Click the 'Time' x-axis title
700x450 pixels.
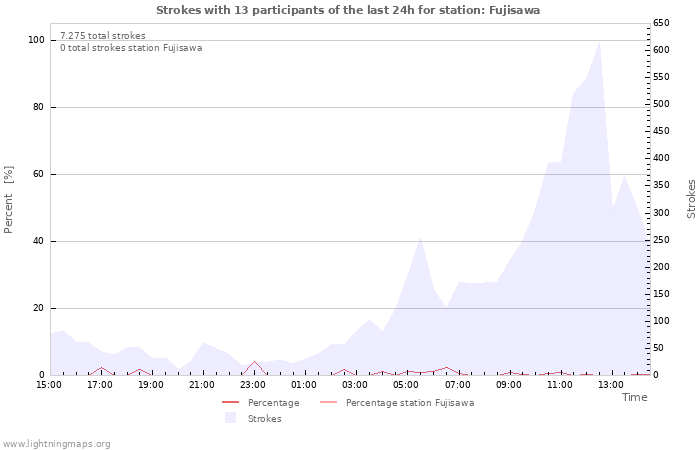(634, 397)
